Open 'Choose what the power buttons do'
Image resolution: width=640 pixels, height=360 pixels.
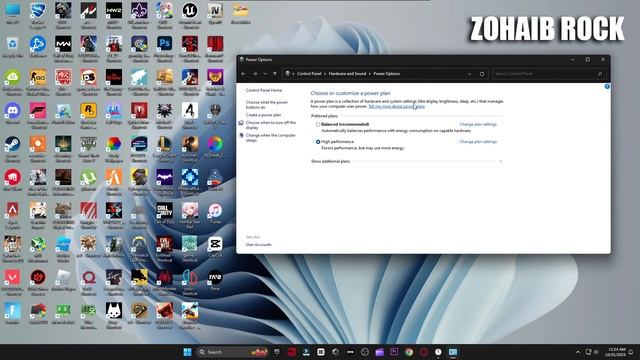point(267,105)
